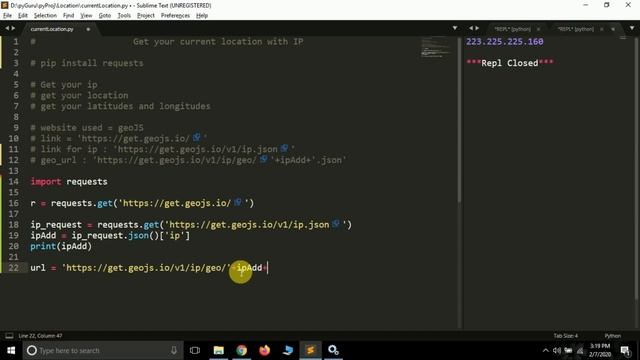The image size is (640, 360).
Task: Click the "ipAdd = ip_request.json()['ip']" line
Action: point(110,236)
